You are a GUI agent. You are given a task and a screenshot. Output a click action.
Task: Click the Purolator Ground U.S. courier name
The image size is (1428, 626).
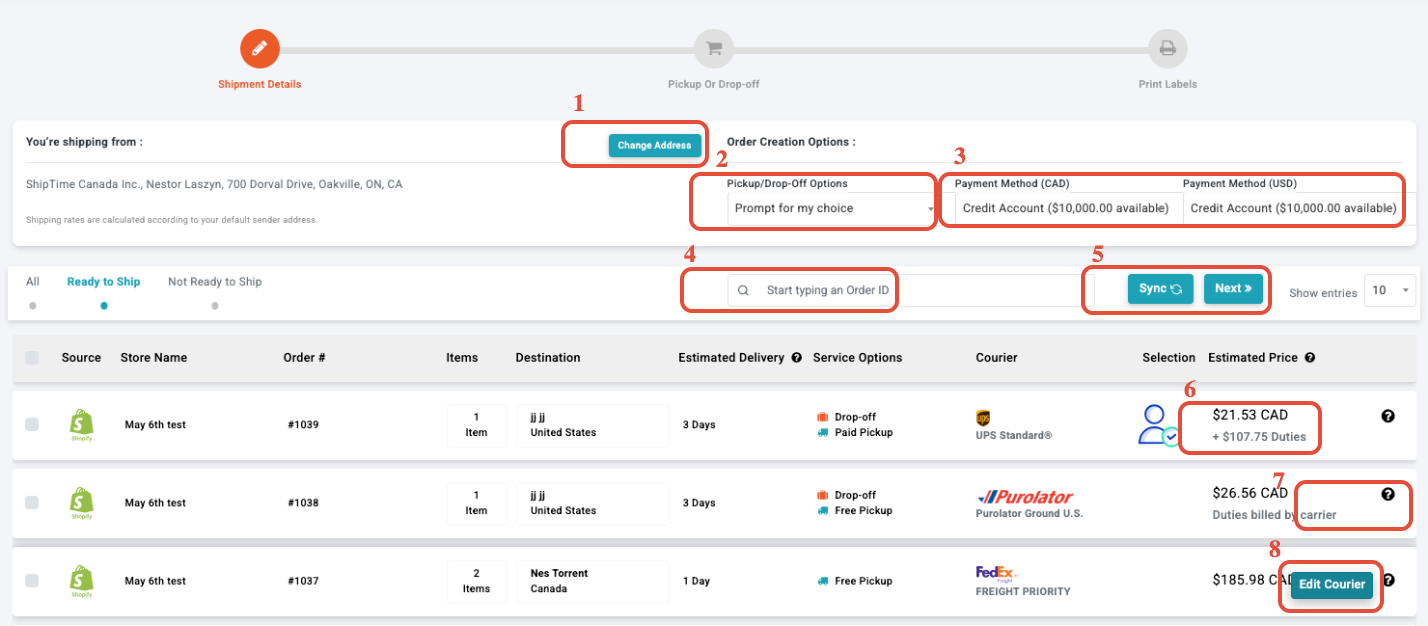point(1029,513)
